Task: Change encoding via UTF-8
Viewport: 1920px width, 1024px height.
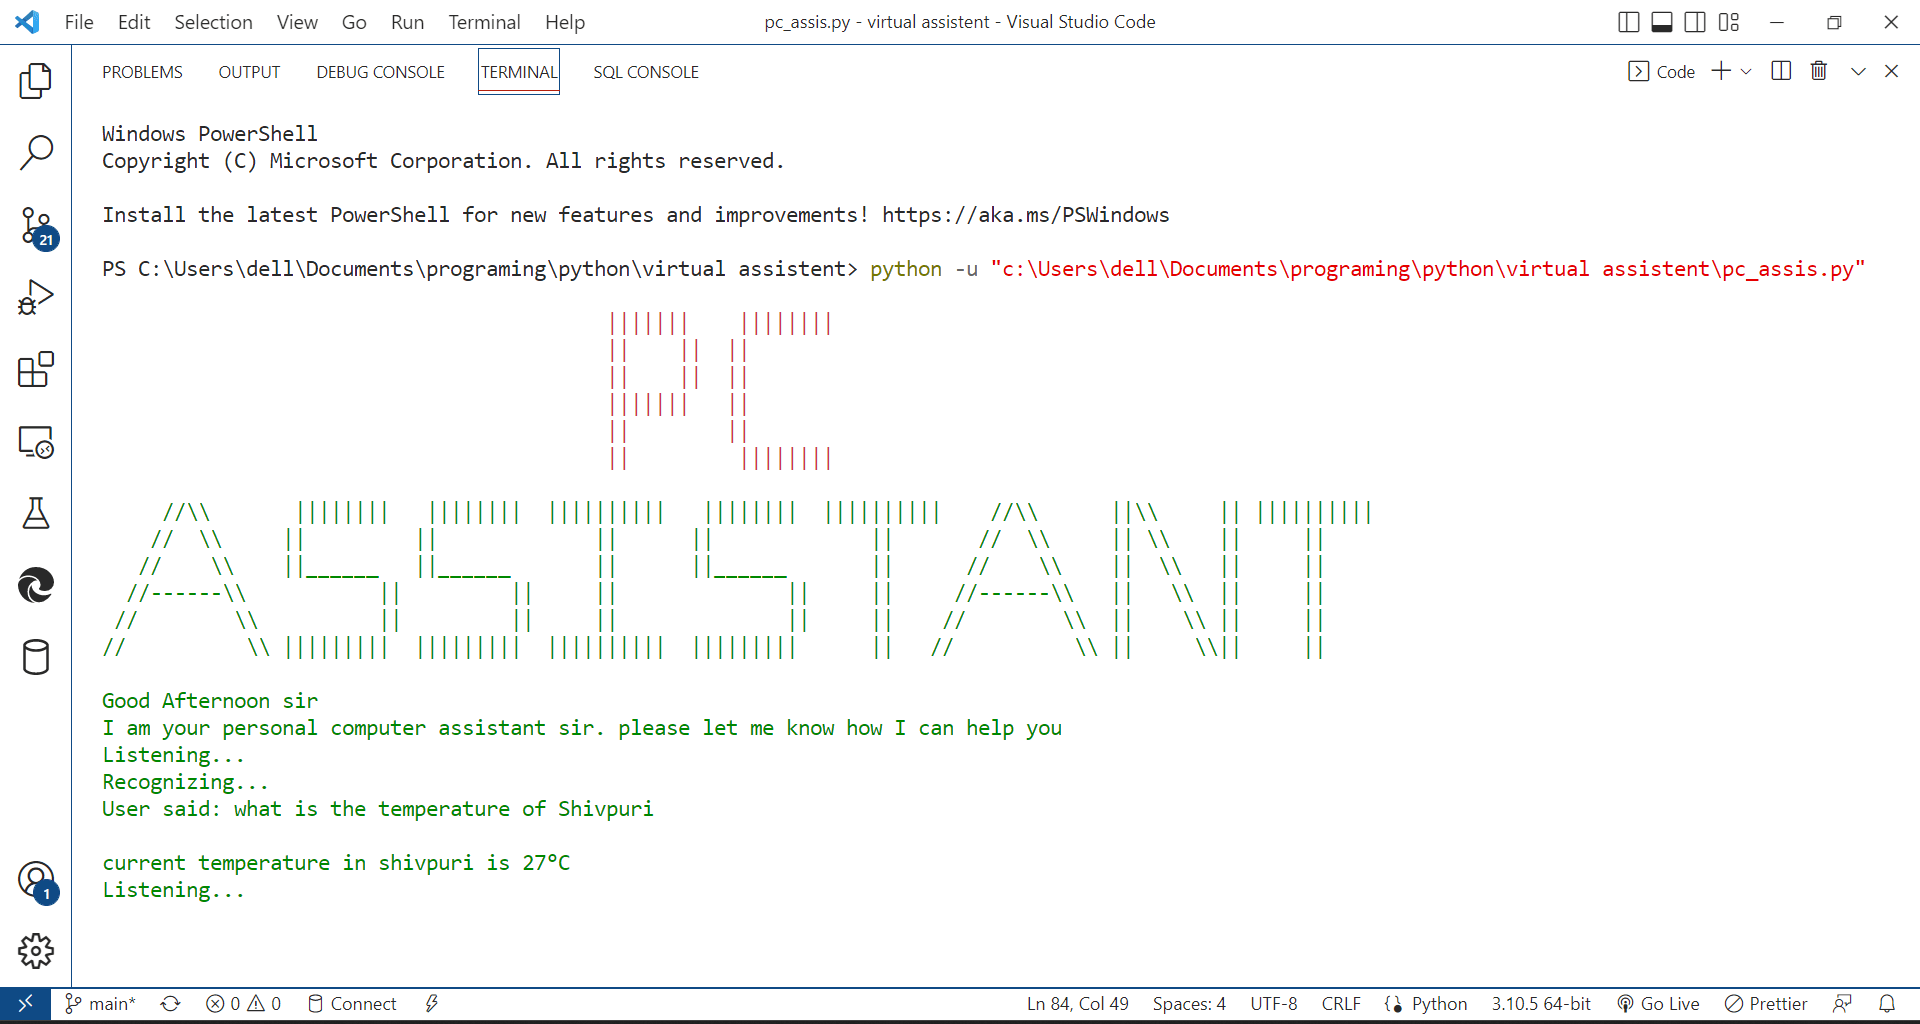Action: (x=1273, y=1003)
